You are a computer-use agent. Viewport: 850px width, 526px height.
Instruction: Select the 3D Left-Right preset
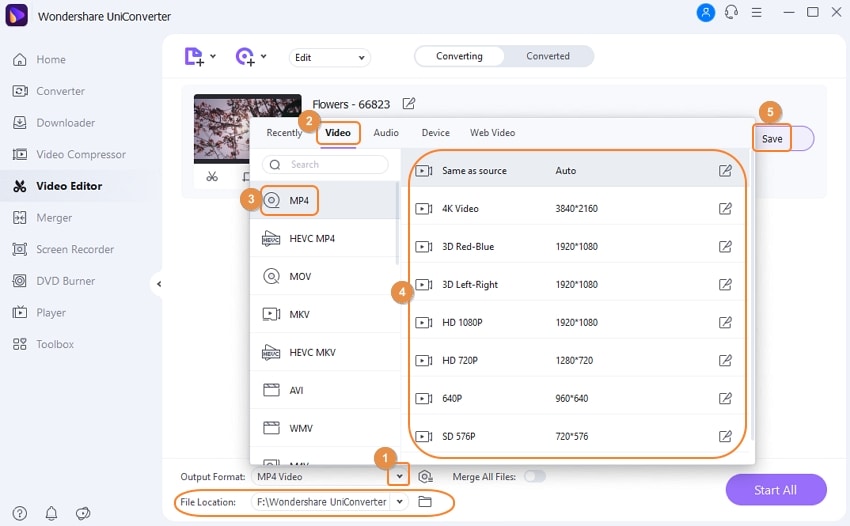click(x=577, y=285)
